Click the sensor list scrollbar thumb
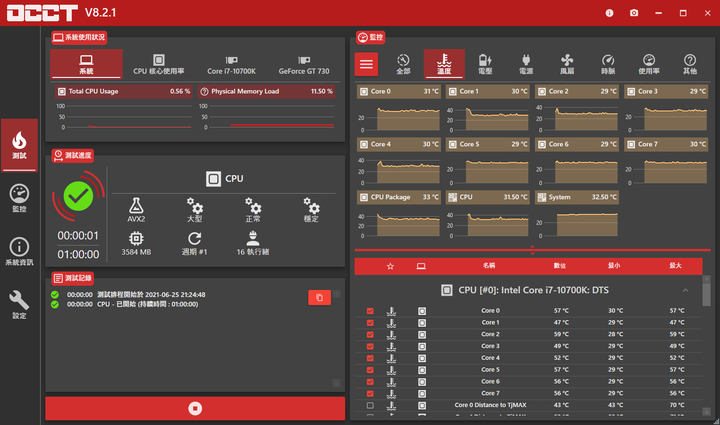 point(707,295)
